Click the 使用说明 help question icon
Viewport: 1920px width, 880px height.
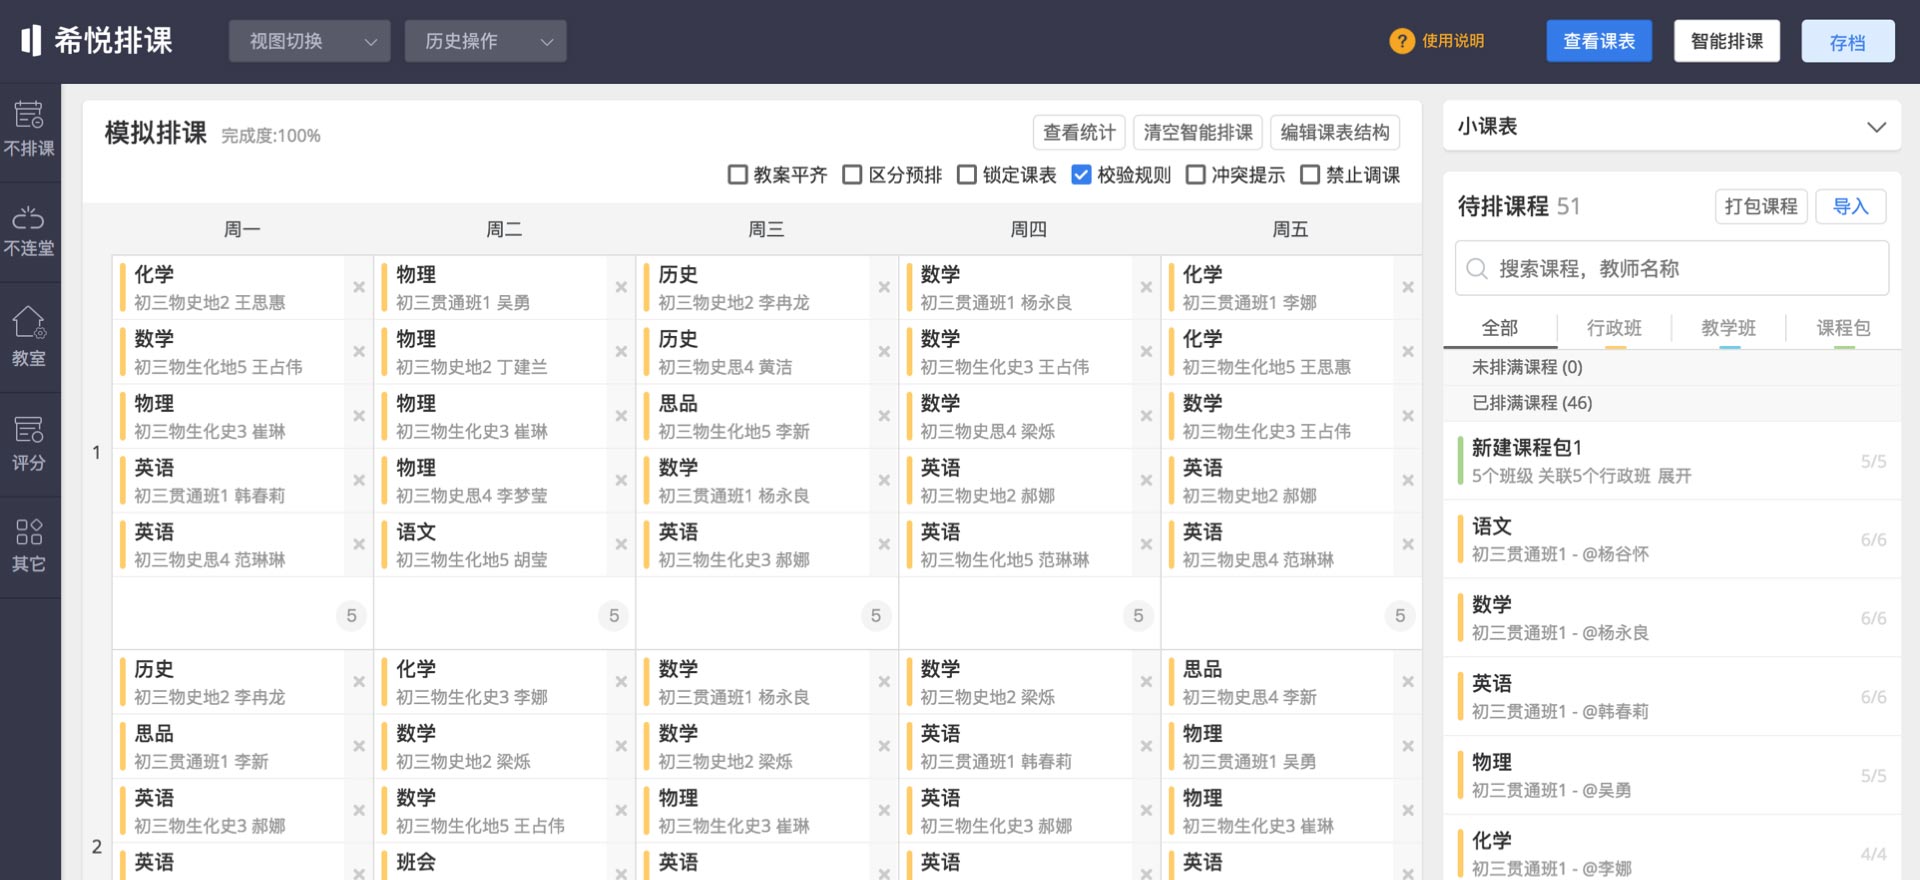[1402, 41]
